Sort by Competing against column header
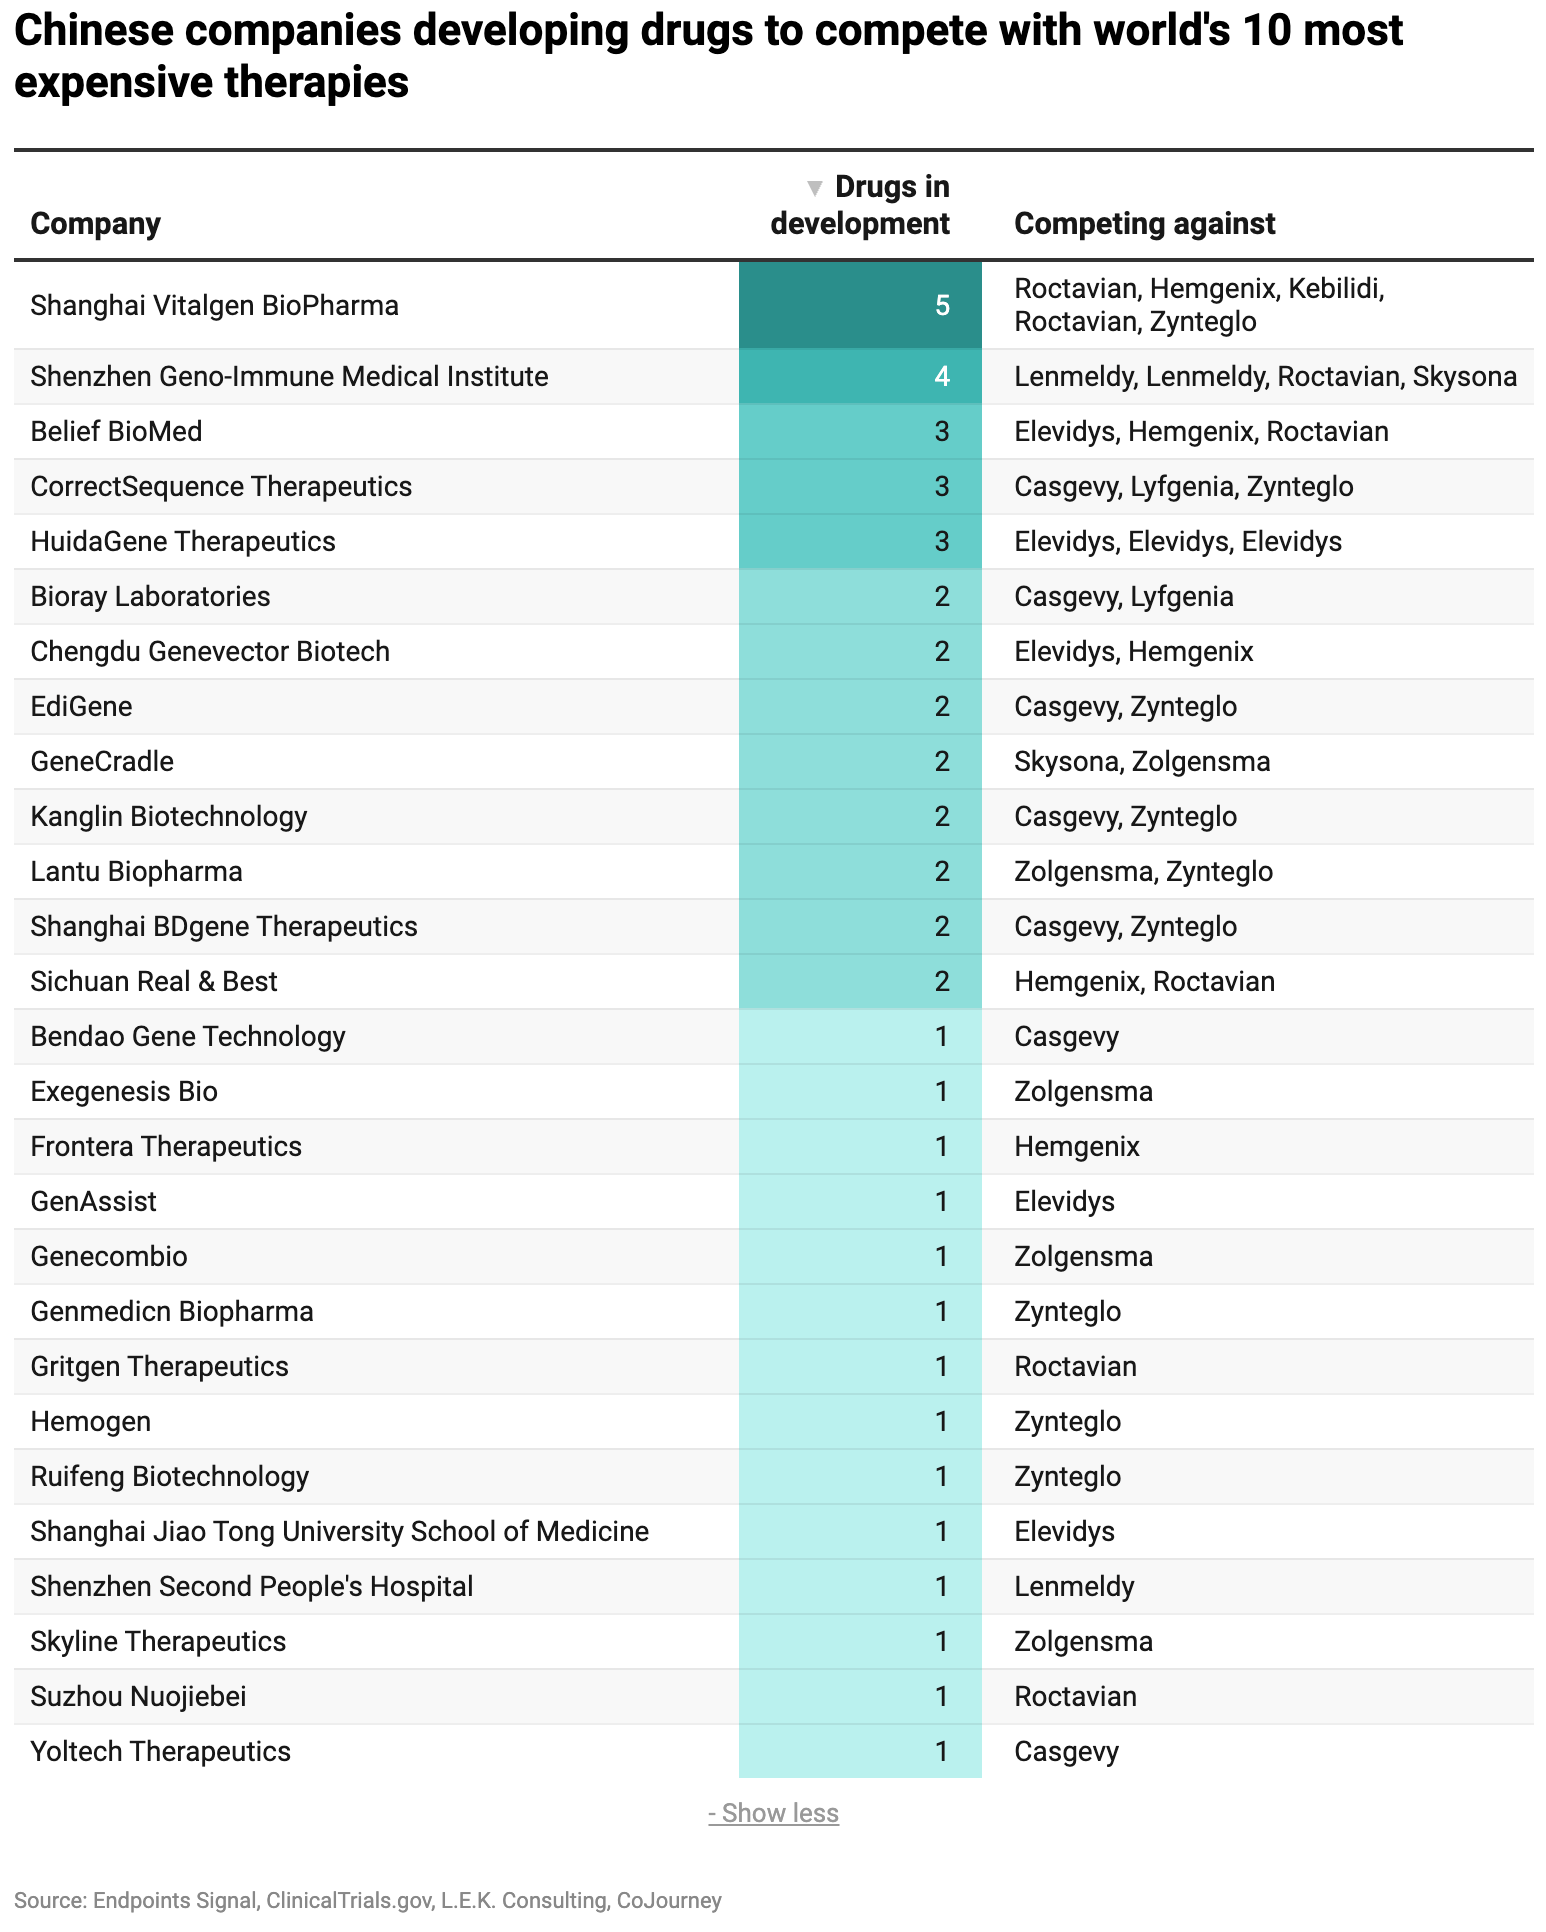 [1144, 224]
